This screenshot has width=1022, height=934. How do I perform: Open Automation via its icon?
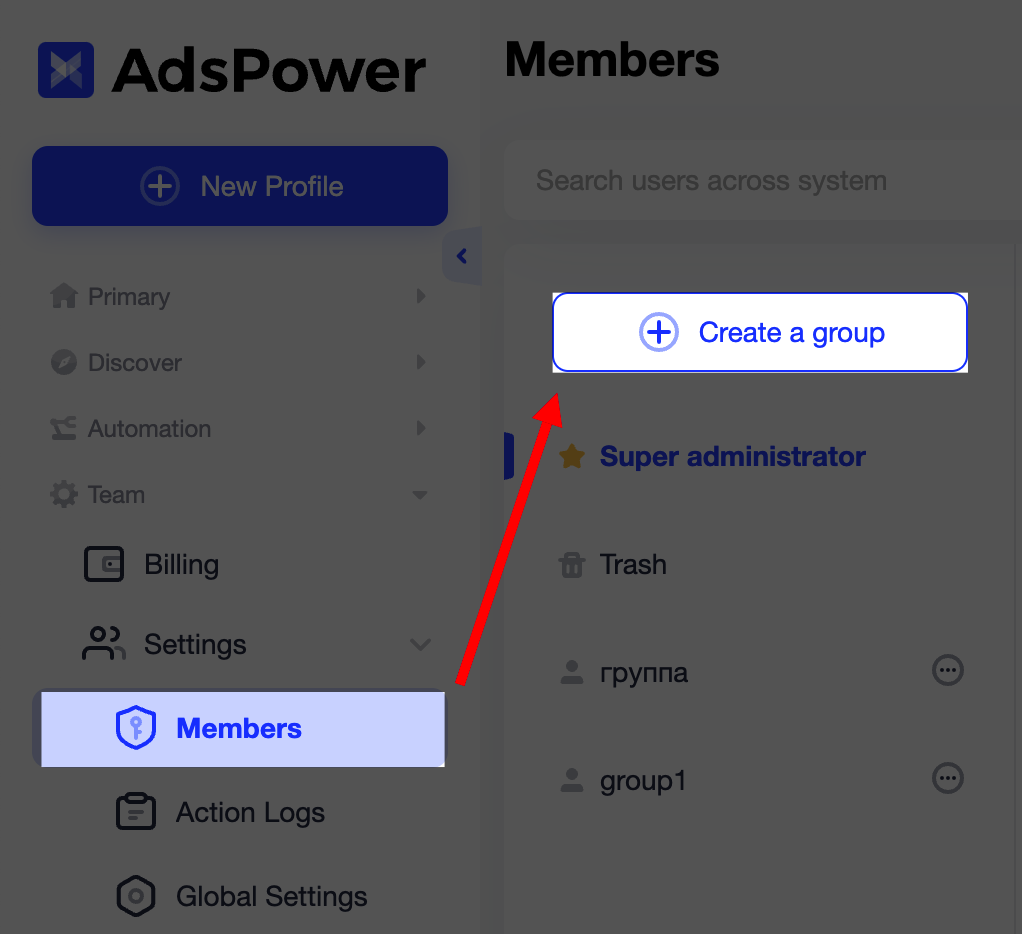(63, 428)
